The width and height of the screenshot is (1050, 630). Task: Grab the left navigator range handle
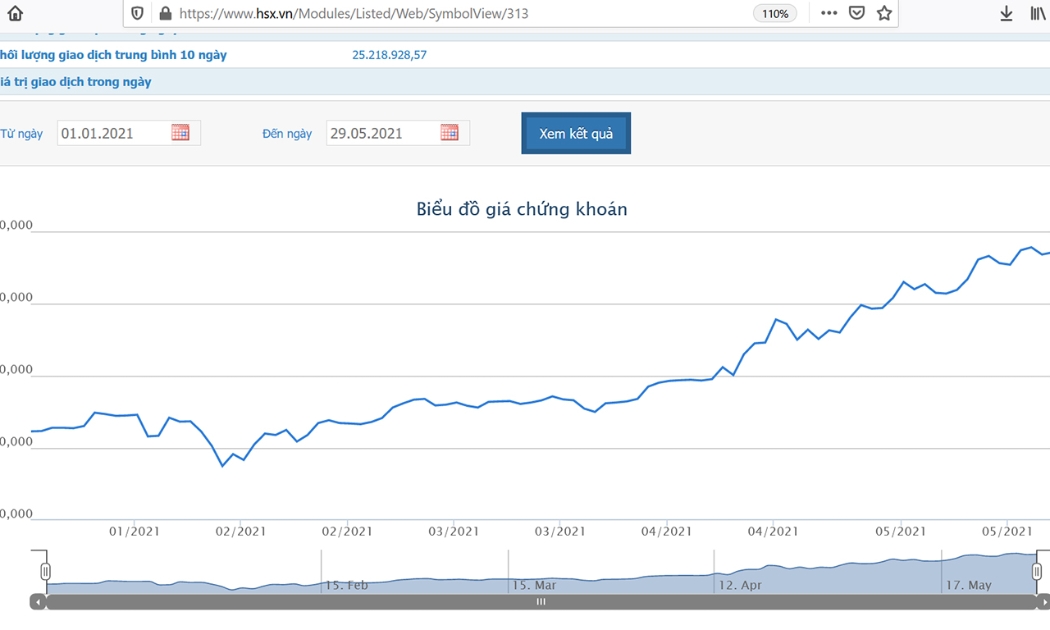[x=46, y=571]
